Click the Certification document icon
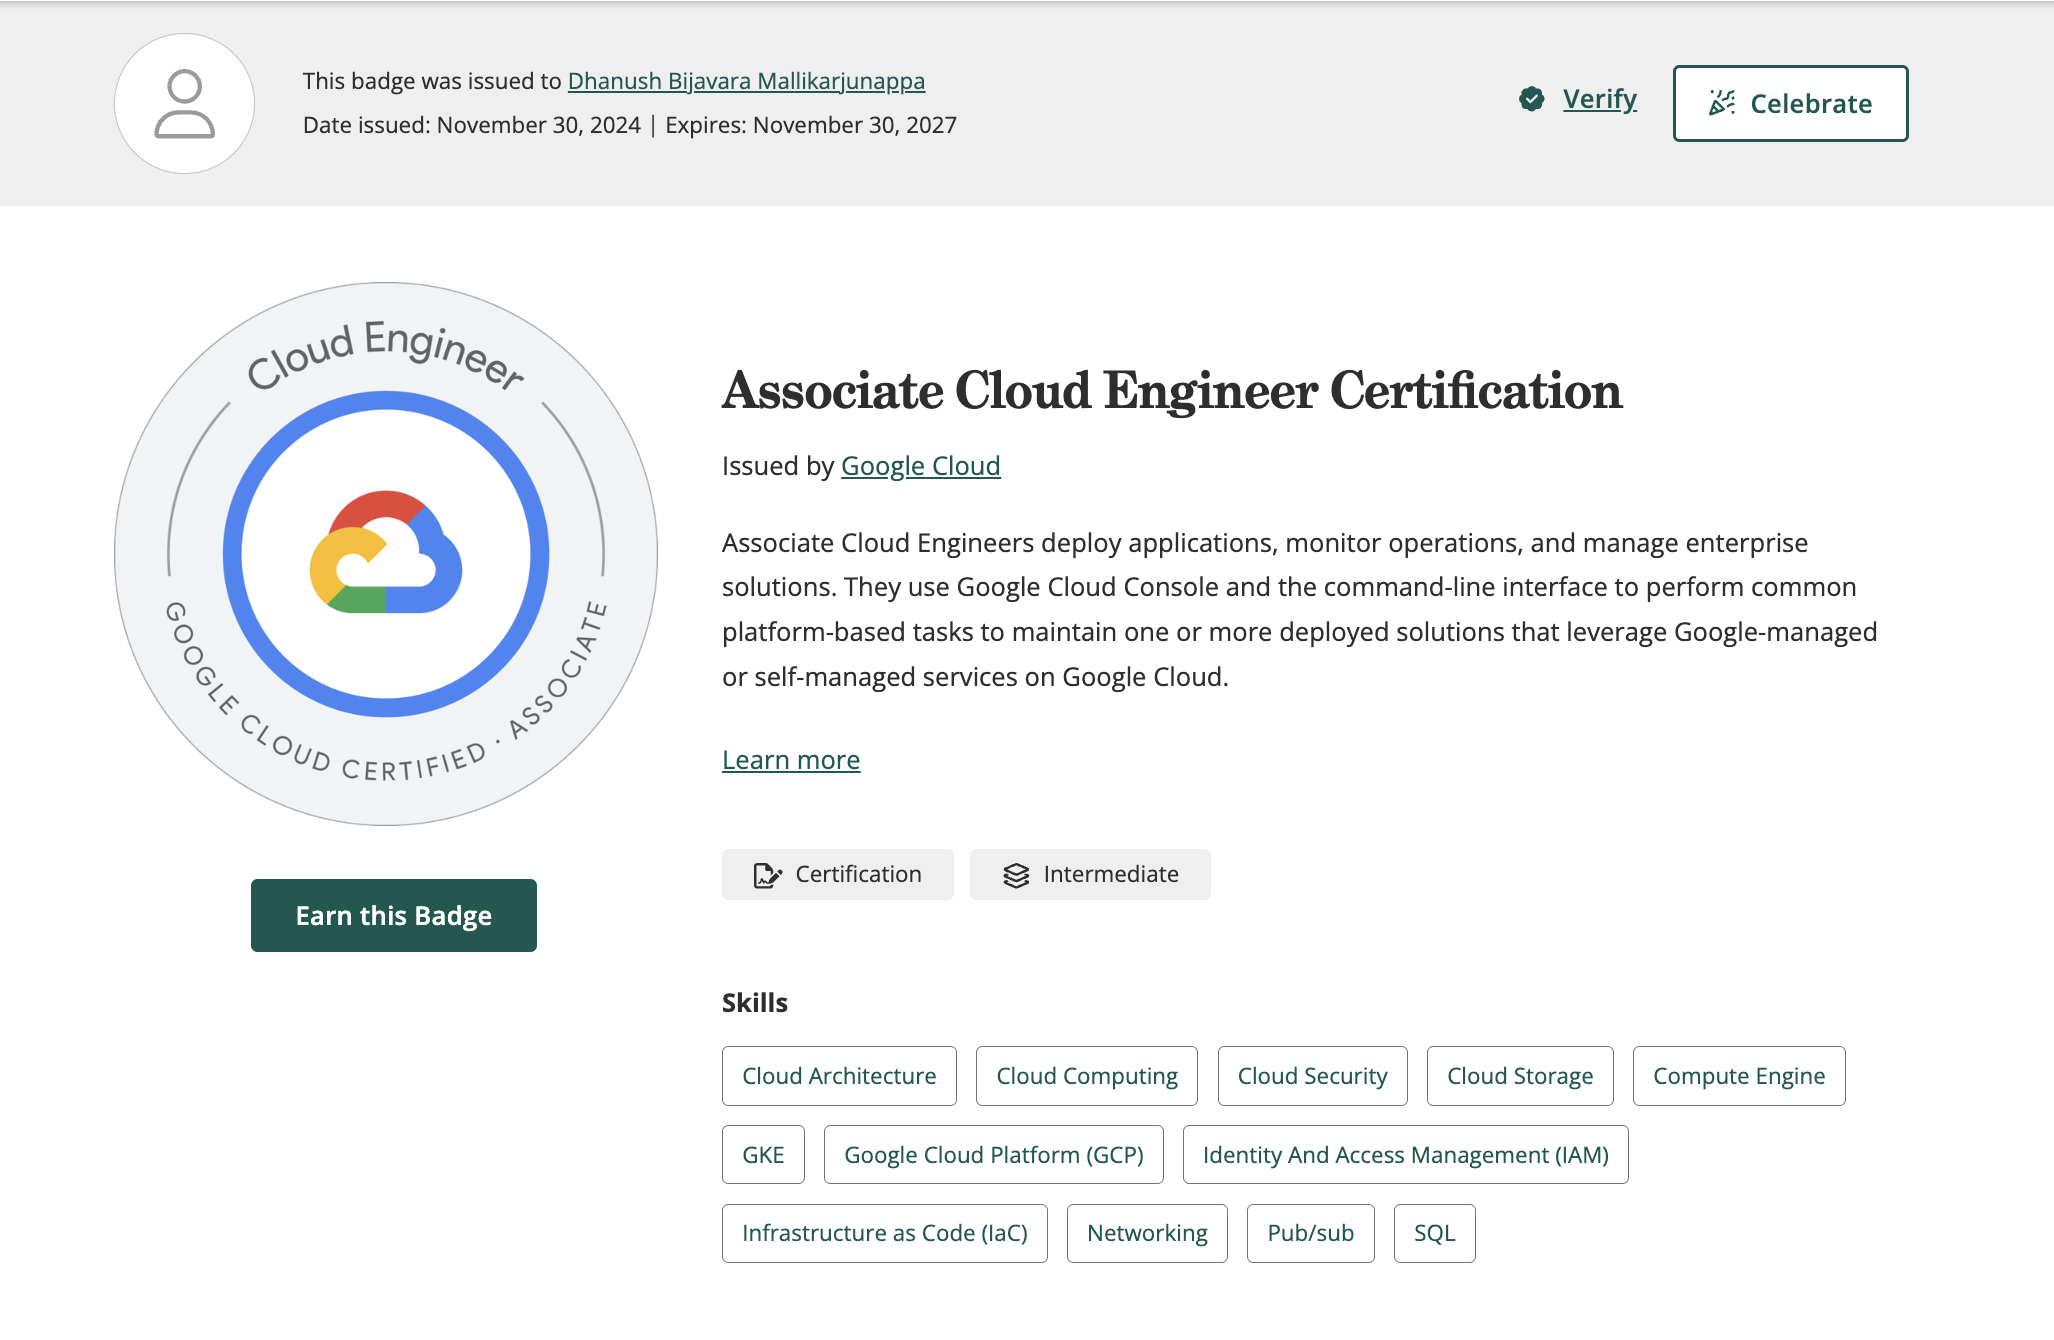Viewport: 2054px width, 1340px height. coord(766,875)
